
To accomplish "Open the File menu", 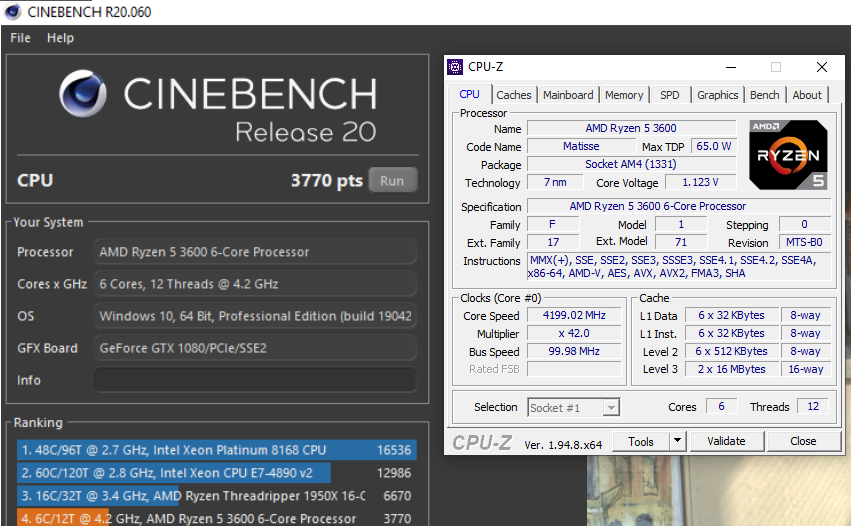I will pyautogui.click(x=20, y=38).
